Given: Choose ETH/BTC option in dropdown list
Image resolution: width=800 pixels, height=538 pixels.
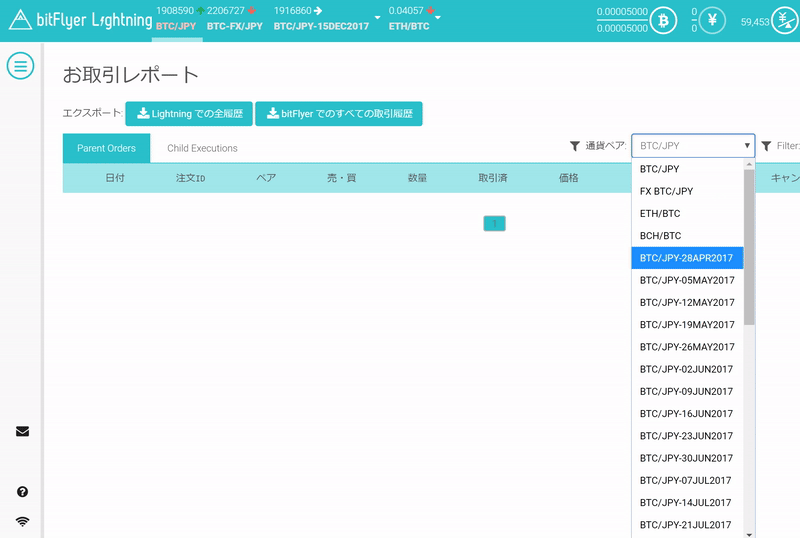Looking at the screenshot, I should pos(687,213).
